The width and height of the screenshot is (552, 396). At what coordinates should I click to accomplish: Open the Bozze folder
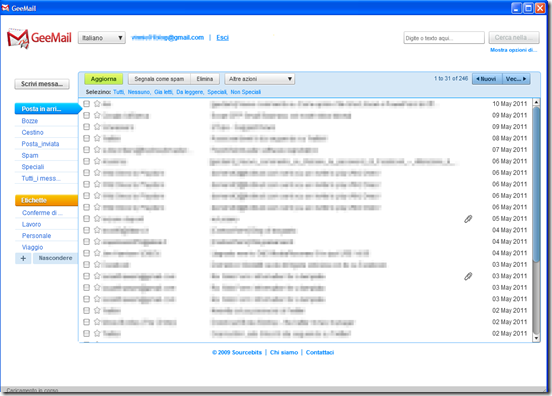coord(30,121)
